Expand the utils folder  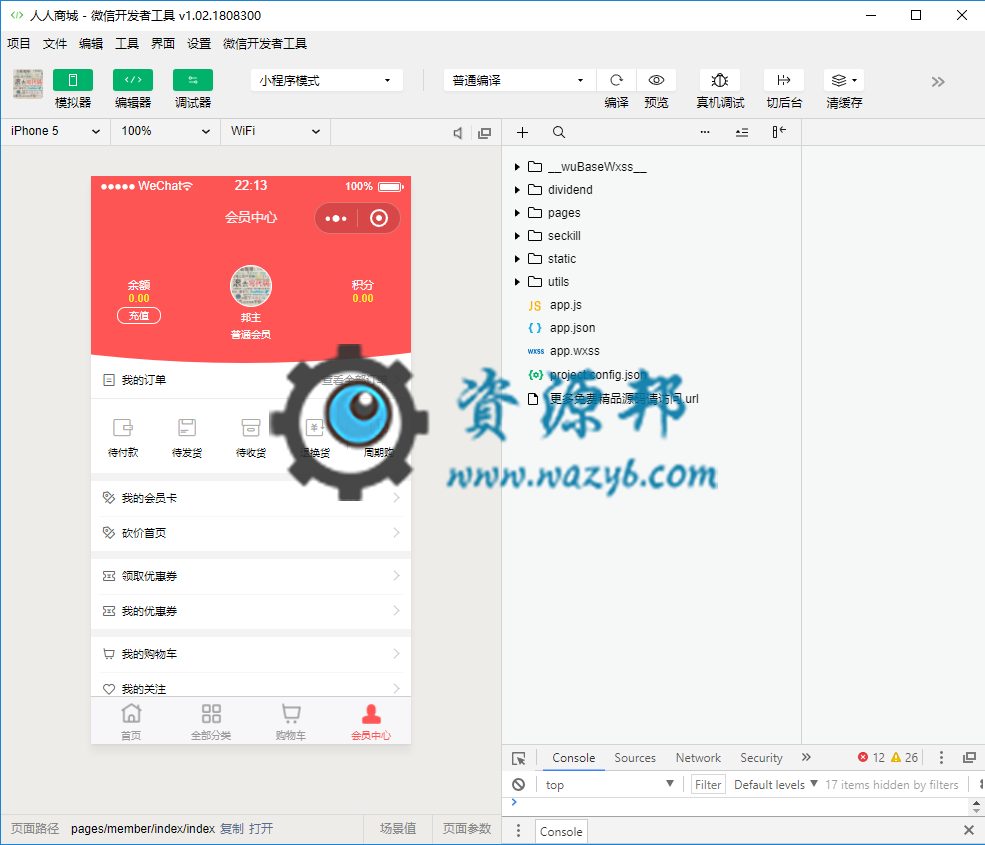click(517, 281)
